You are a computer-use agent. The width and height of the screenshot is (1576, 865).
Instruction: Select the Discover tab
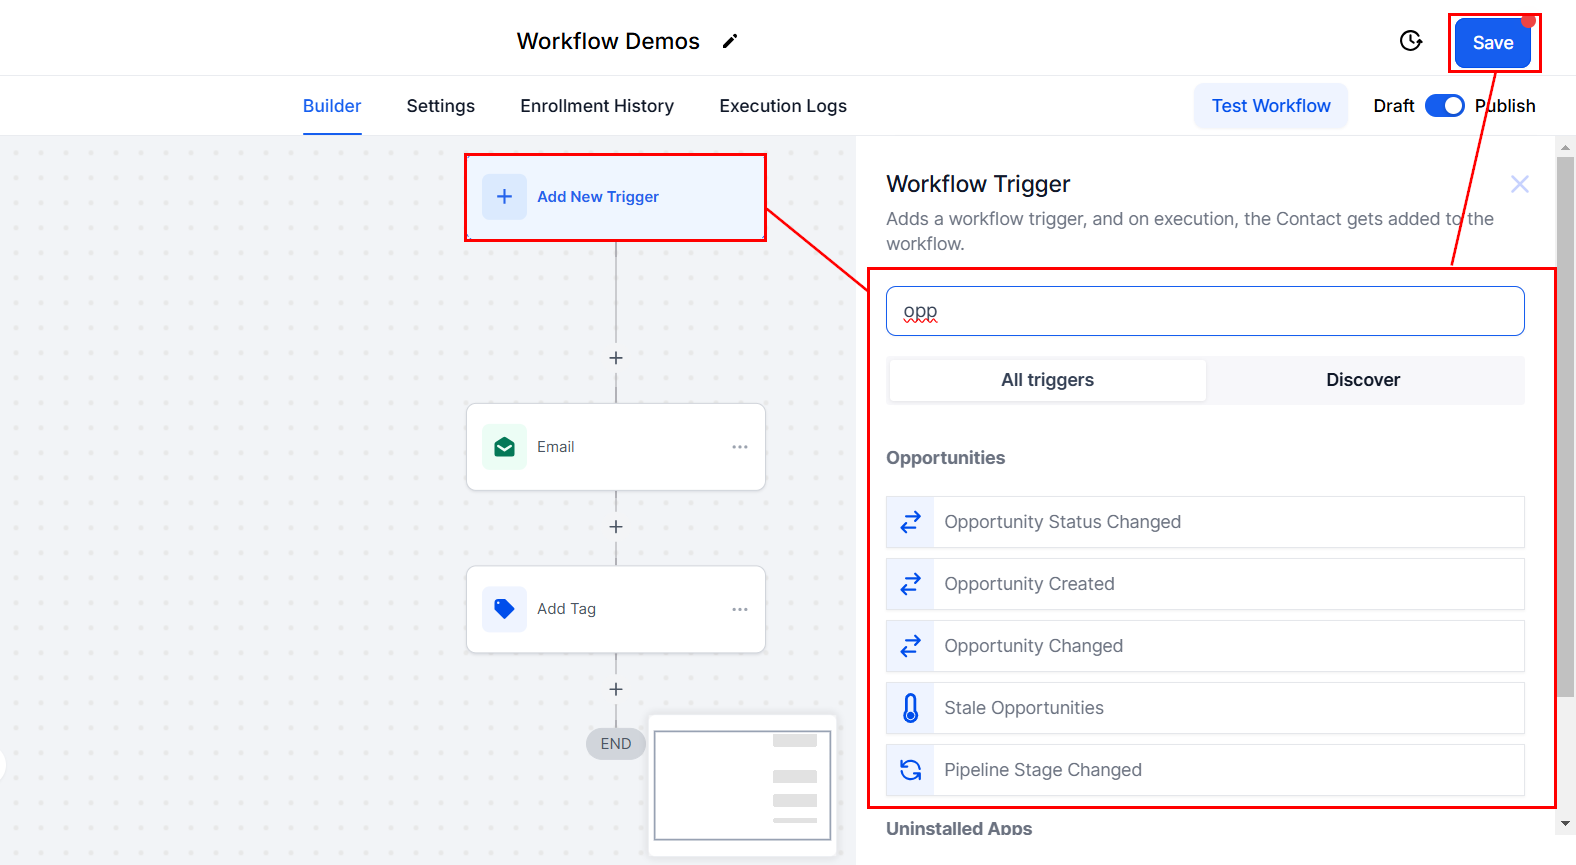1363,380
